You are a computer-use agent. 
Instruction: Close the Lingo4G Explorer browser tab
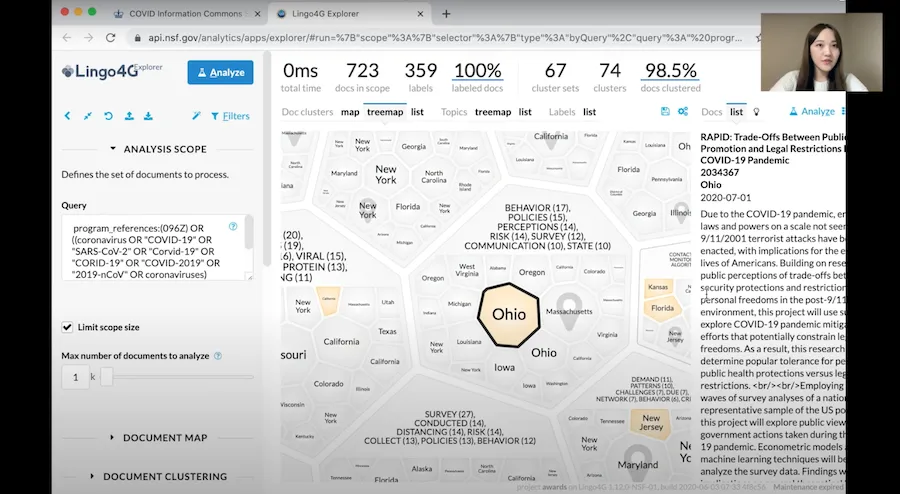(x=420, y=14)
